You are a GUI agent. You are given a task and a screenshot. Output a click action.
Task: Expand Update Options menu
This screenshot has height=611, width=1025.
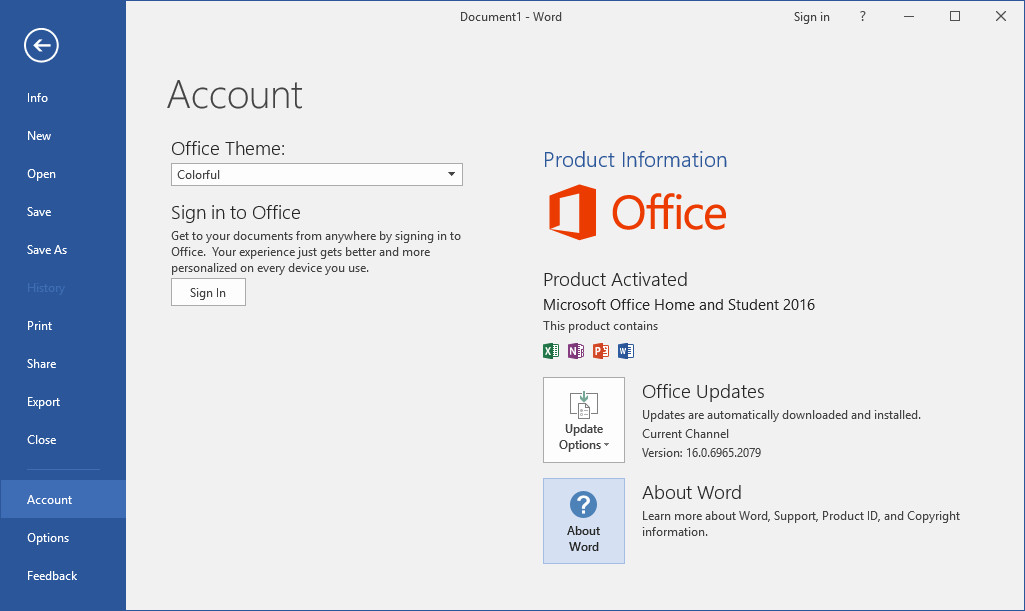click(584, 420)
